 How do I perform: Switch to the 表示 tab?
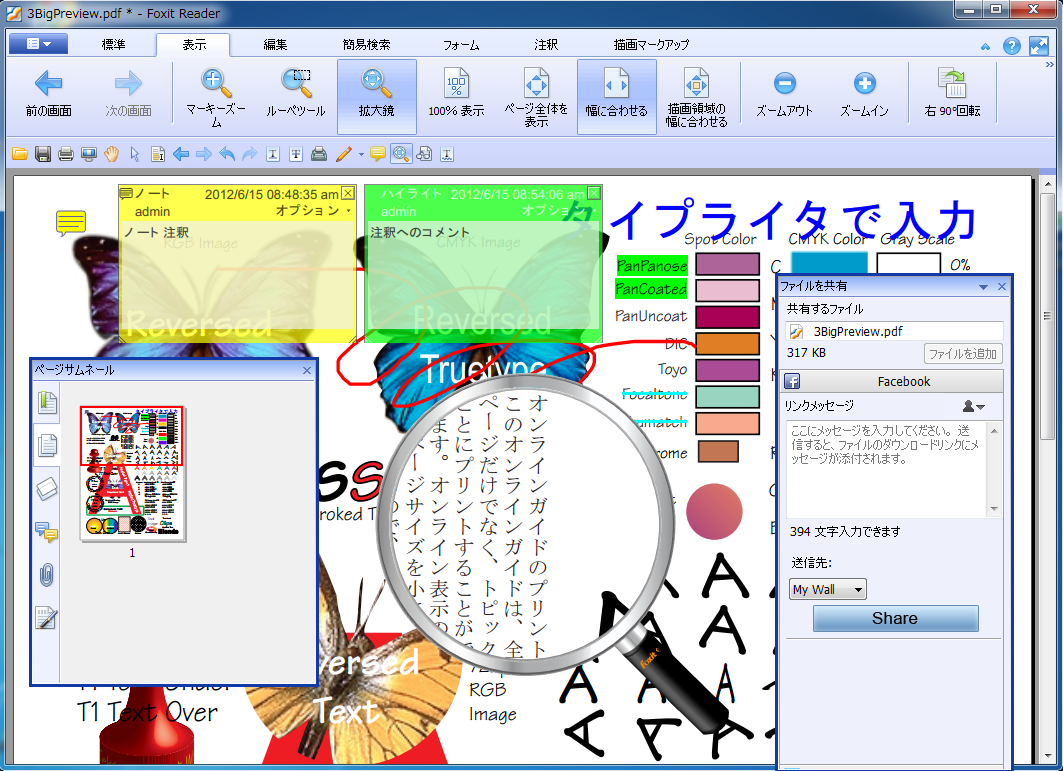point(194,45)
